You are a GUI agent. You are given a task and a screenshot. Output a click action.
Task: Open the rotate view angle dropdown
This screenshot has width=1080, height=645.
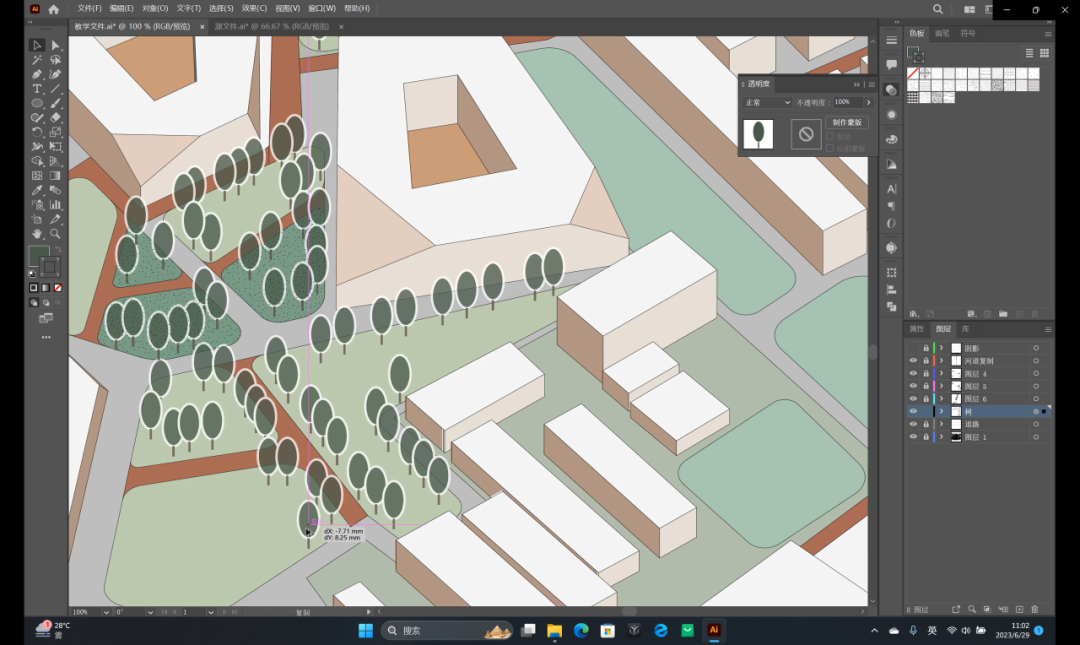pos(149,612)
